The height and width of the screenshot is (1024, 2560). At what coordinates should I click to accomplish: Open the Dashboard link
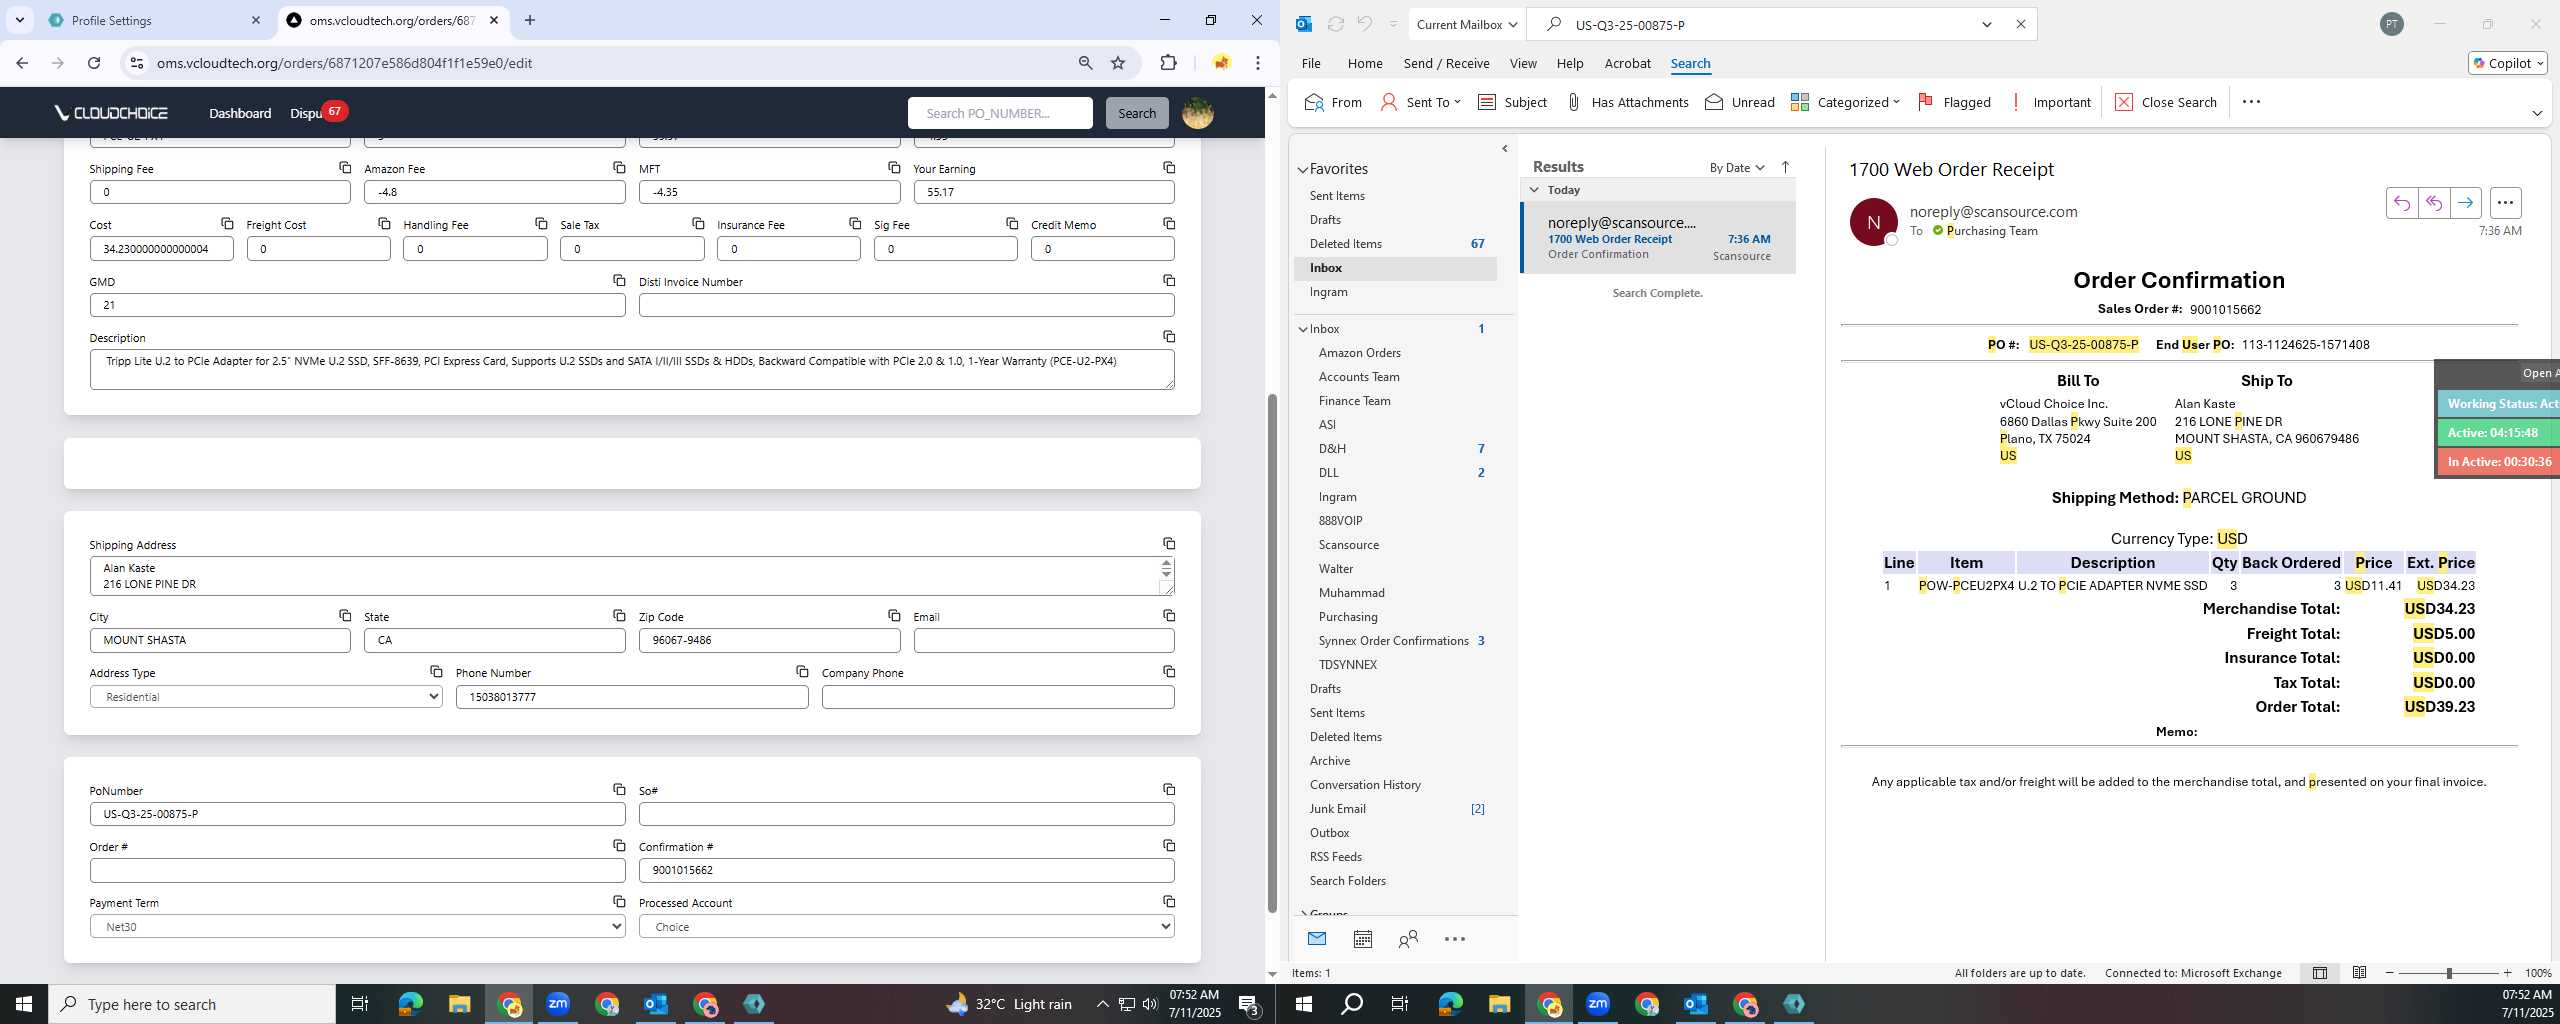pos(240,113)
